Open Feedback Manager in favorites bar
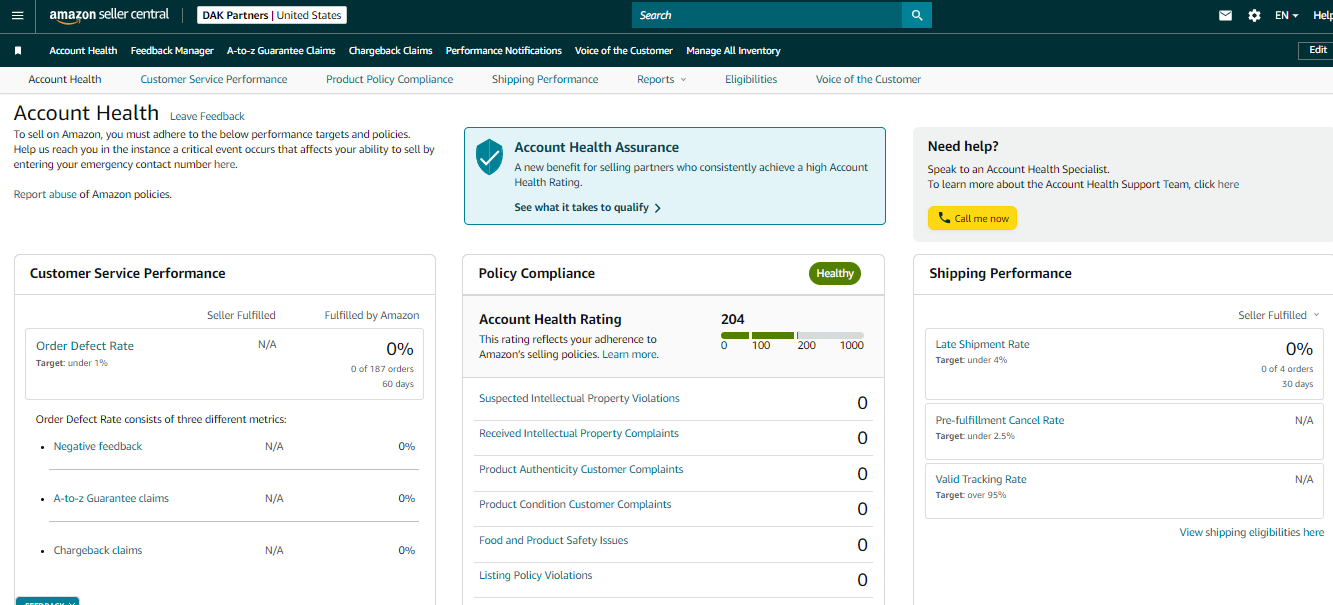The height and width of the screenshot is (605, 1333). 172,50
